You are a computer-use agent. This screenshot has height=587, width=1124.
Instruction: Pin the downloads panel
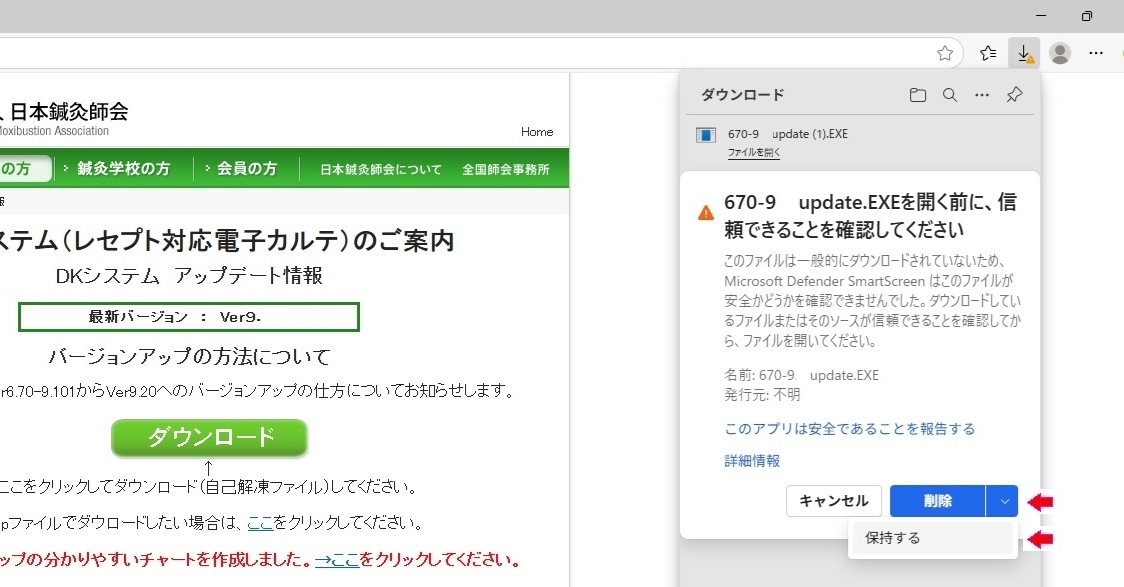(x=1014, y=95)
